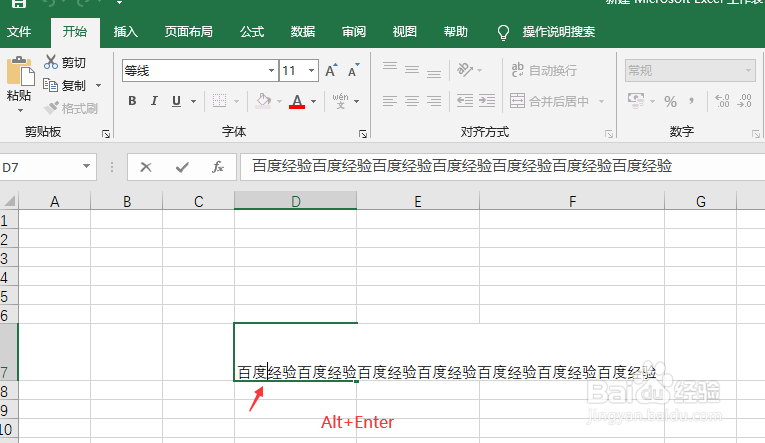The image size is (765, 443).
Task: Click accounting number format icon
Action: click(636, 101)
